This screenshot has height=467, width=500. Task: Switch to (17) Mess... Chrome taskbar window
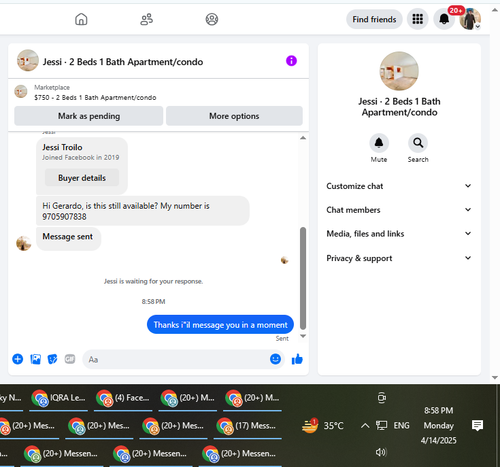[x=248, y=426]
